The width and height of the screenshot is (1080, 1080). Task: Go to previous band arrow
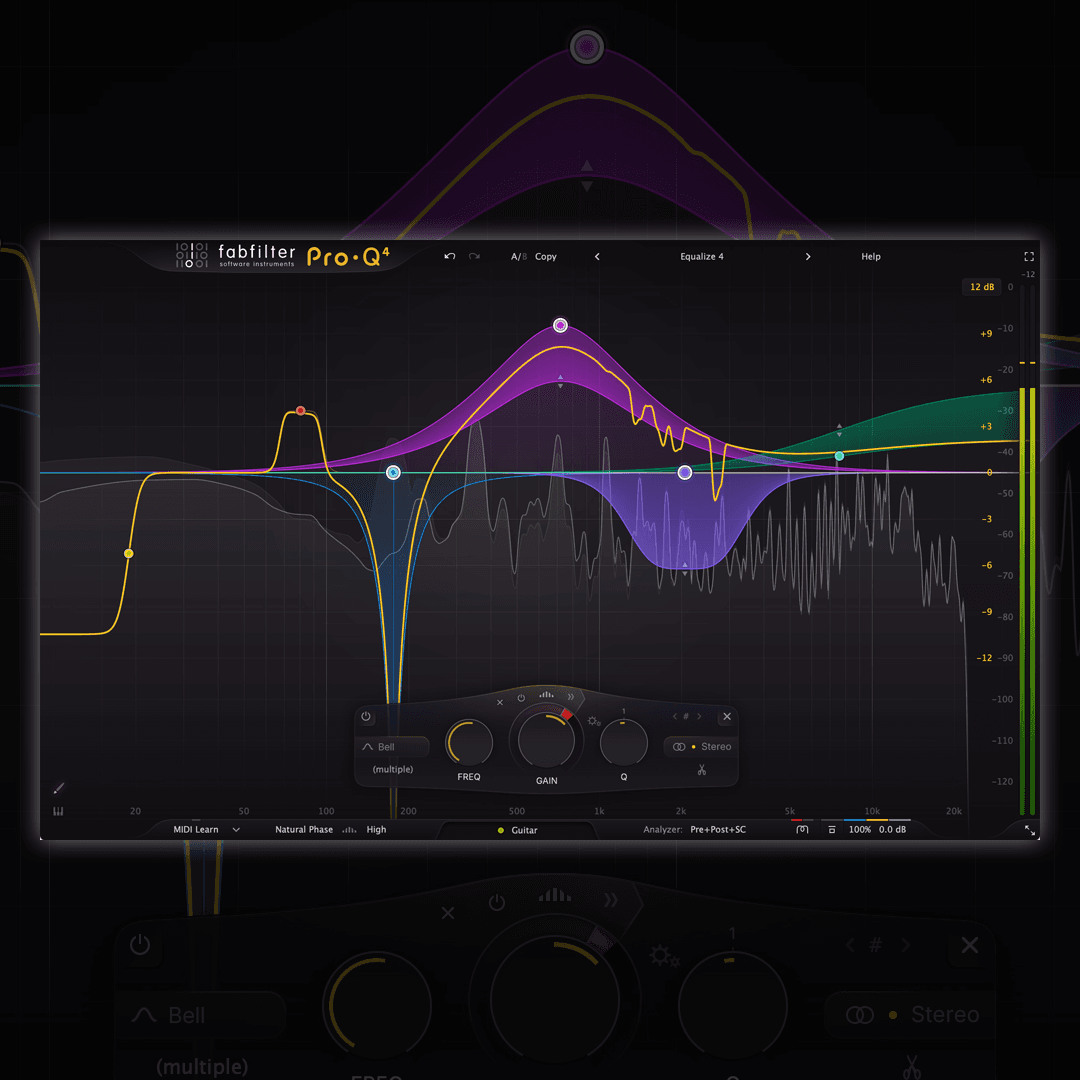coord(674,716)
